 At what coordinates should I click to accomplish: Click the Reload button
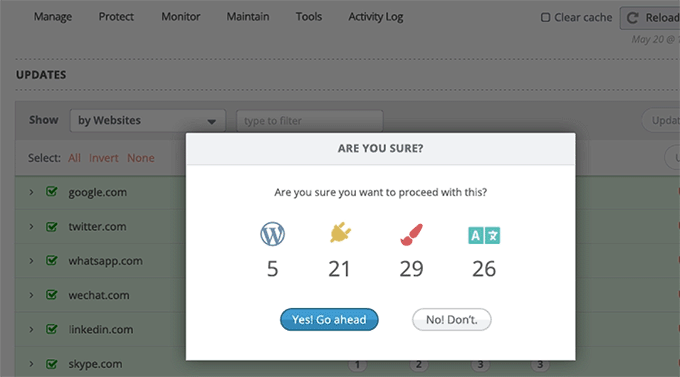650,18
